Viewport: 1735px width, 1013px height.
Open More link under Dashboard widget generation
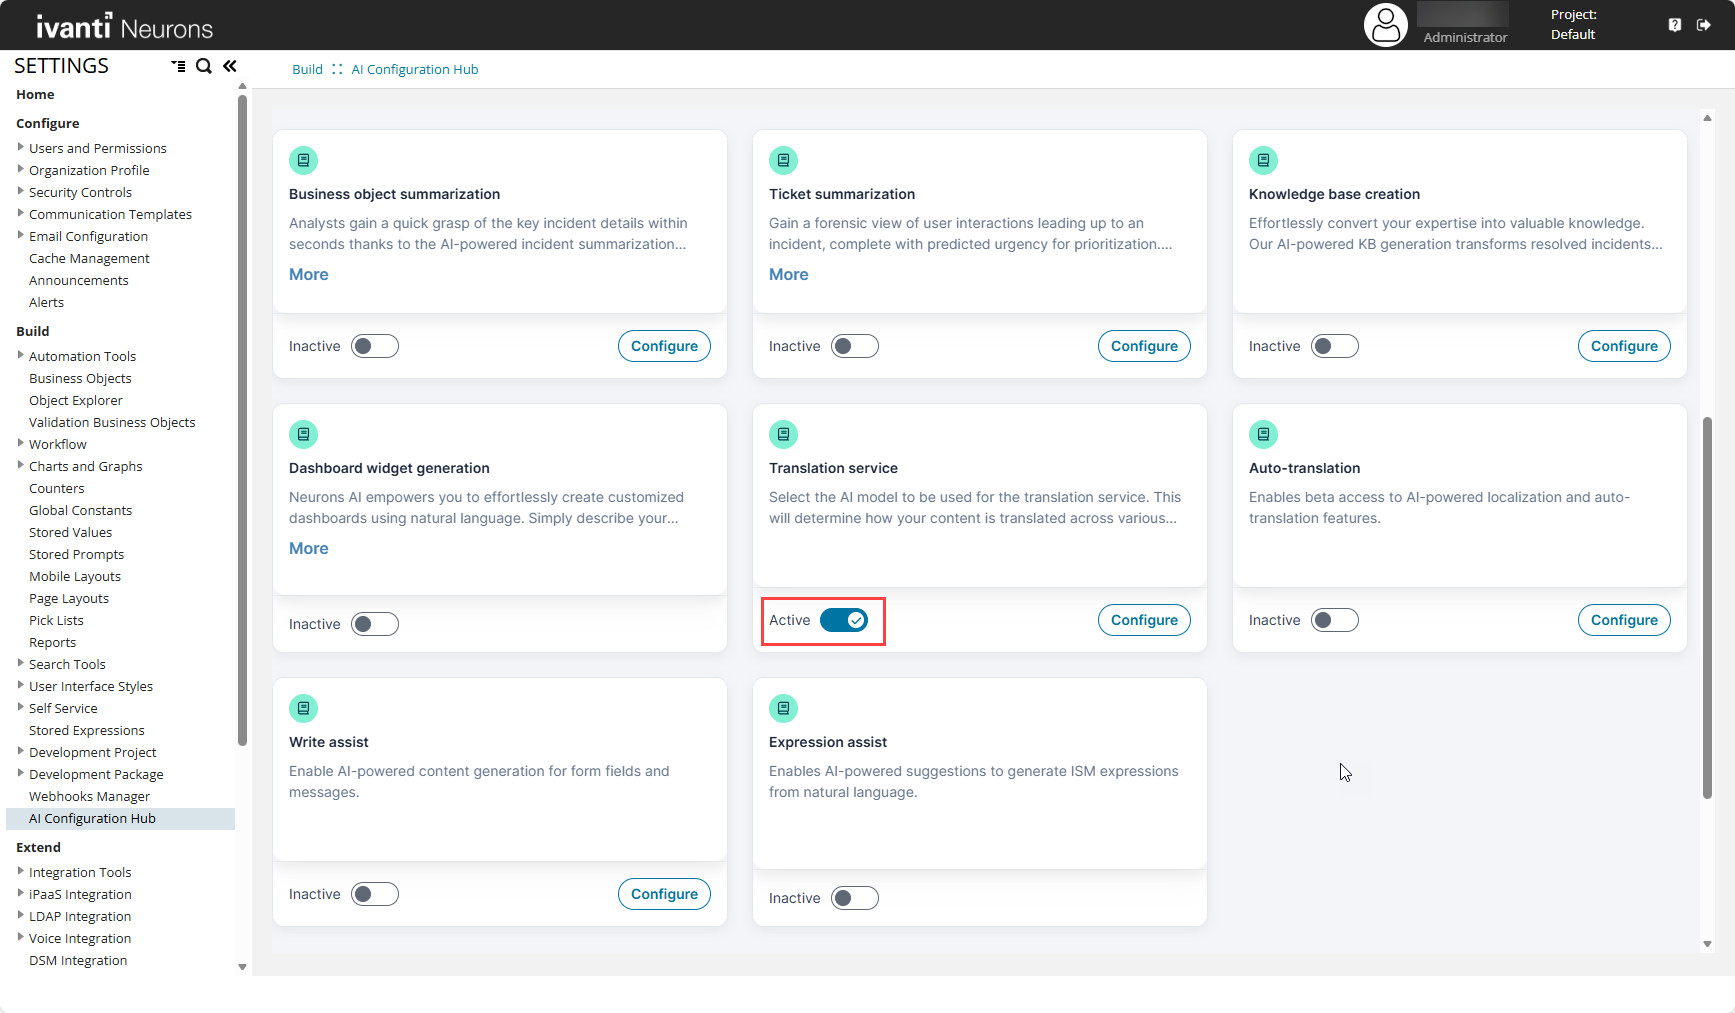[x=309, y=548]
